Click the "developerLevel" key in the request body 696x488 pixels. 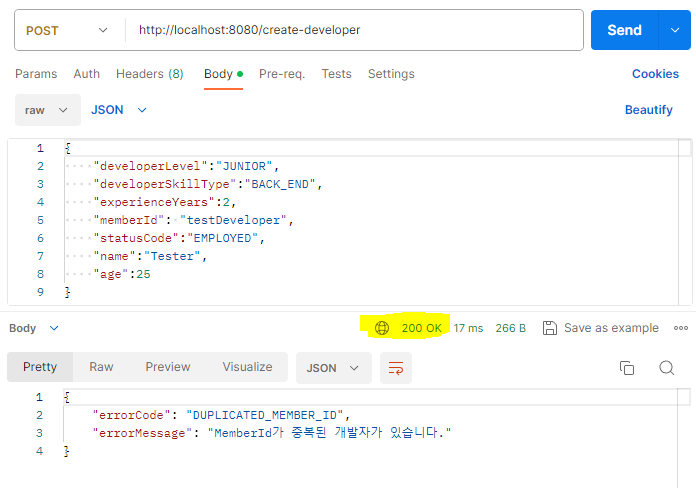150,166
